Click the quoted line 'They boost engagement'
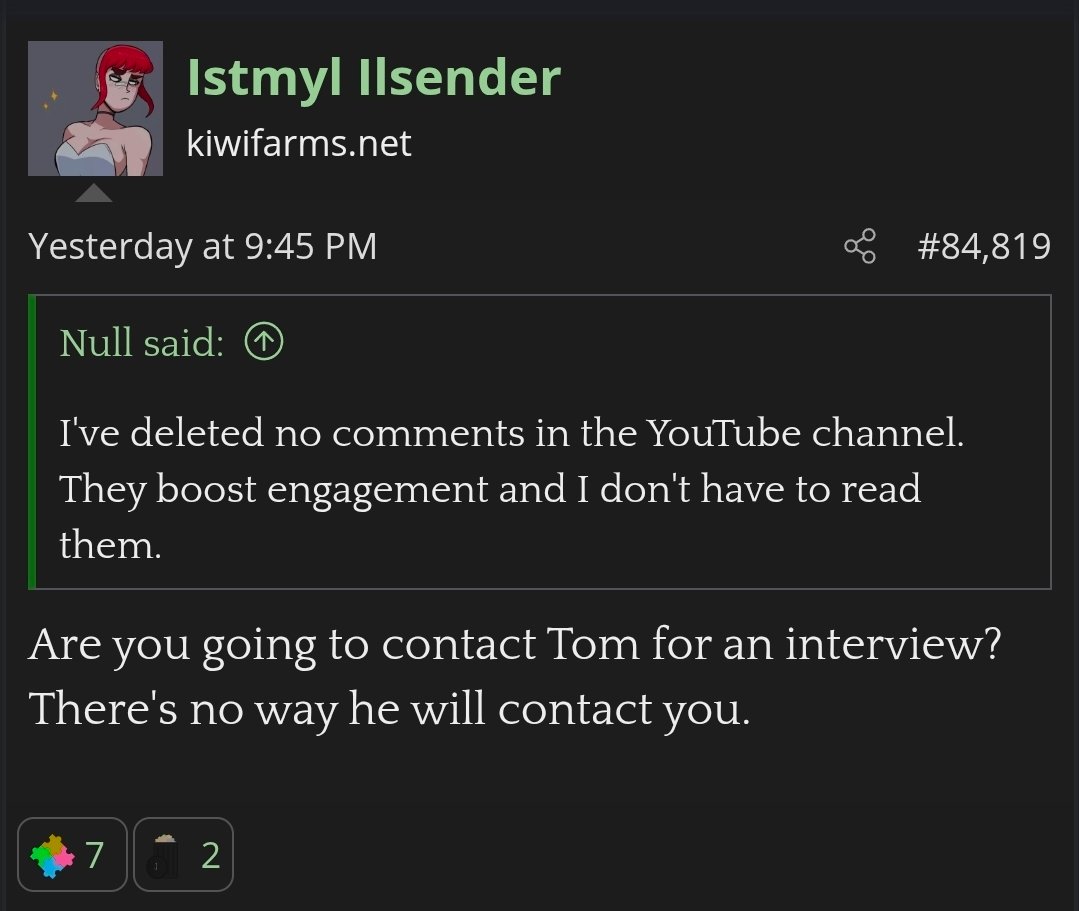The height and width of the screenshot is (911, 1079). (489, 489)
